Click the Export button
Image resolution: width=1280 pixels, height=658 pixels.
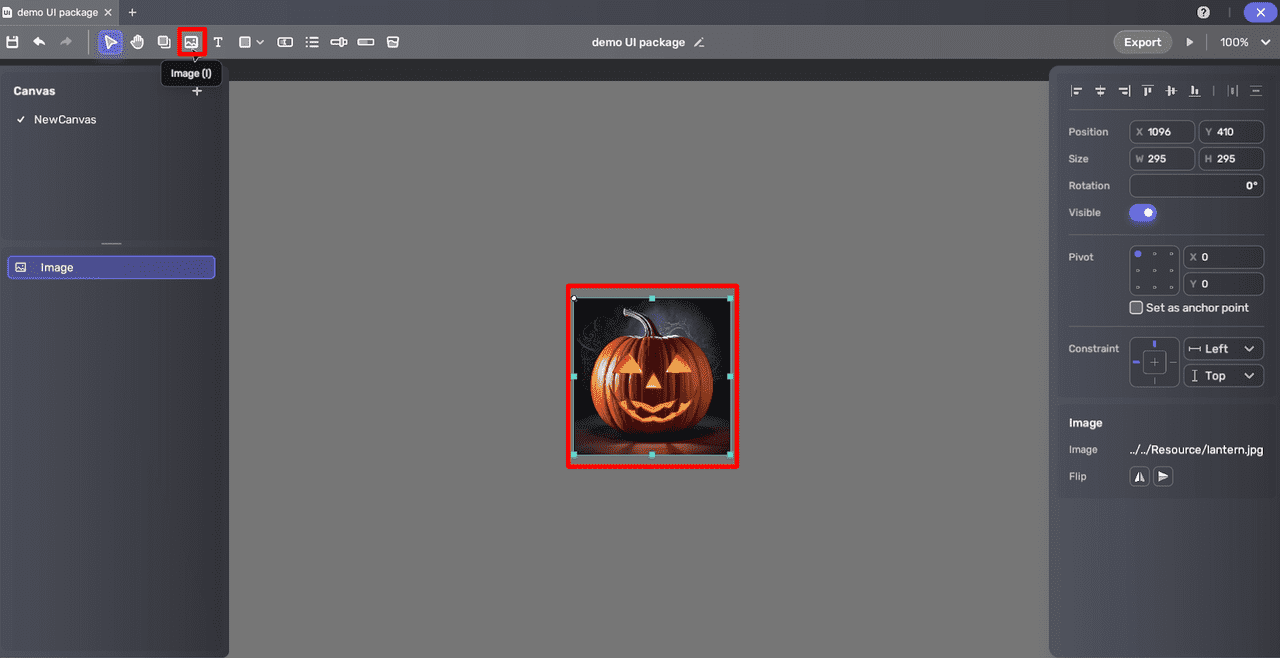click(x=1142, y=42)
